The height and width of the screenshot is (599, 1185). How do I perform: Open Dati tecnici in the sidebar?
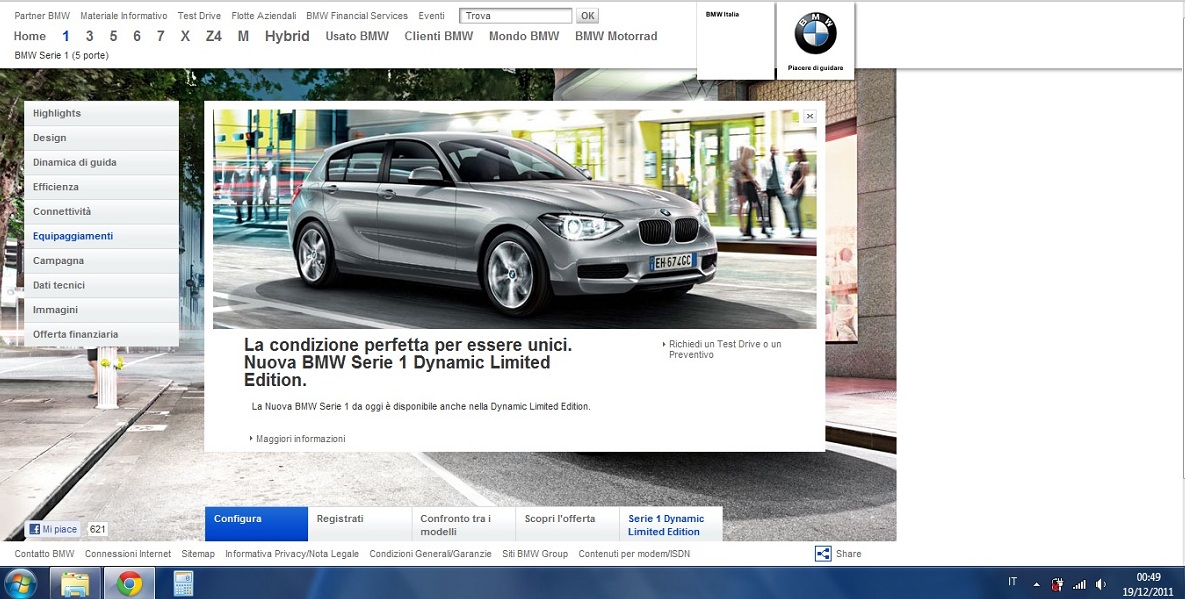[101, 285]
